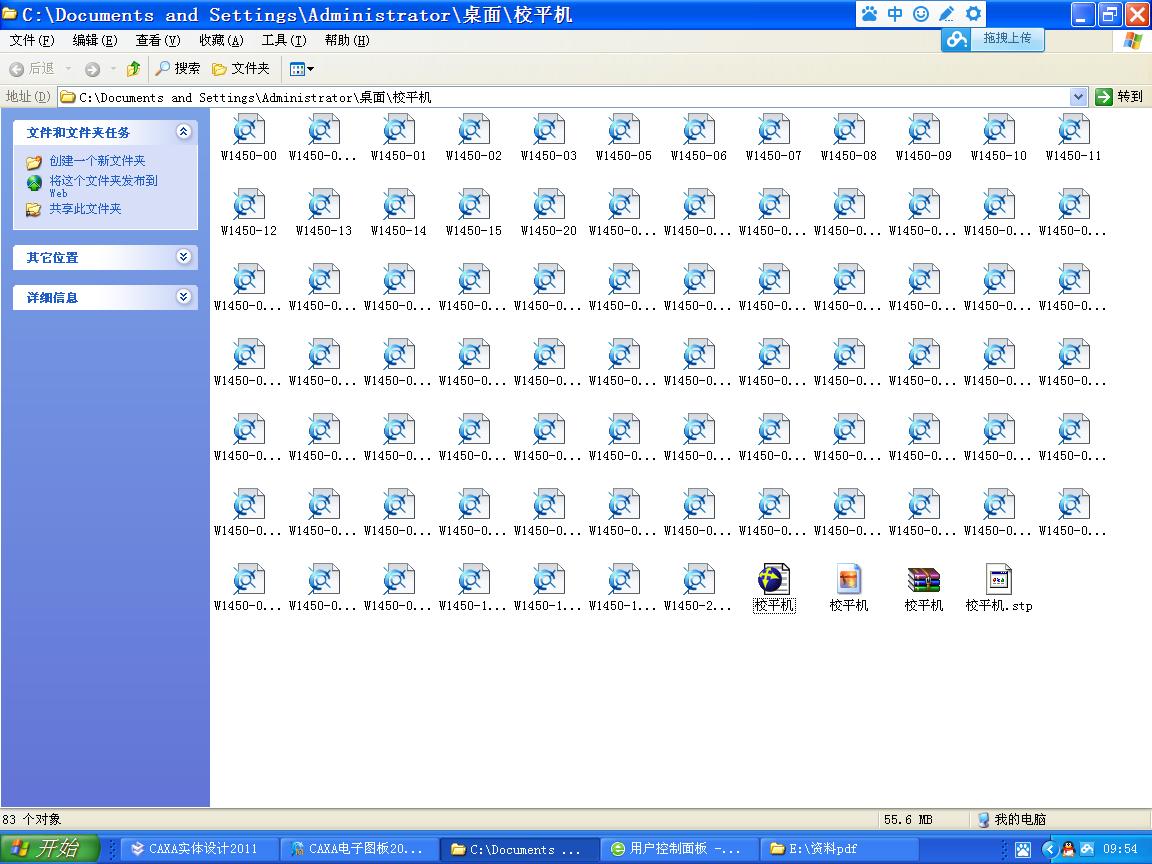Click 将这个文件夹发布到 Web link
This screenshot has width=1152, height=864.
103,186
